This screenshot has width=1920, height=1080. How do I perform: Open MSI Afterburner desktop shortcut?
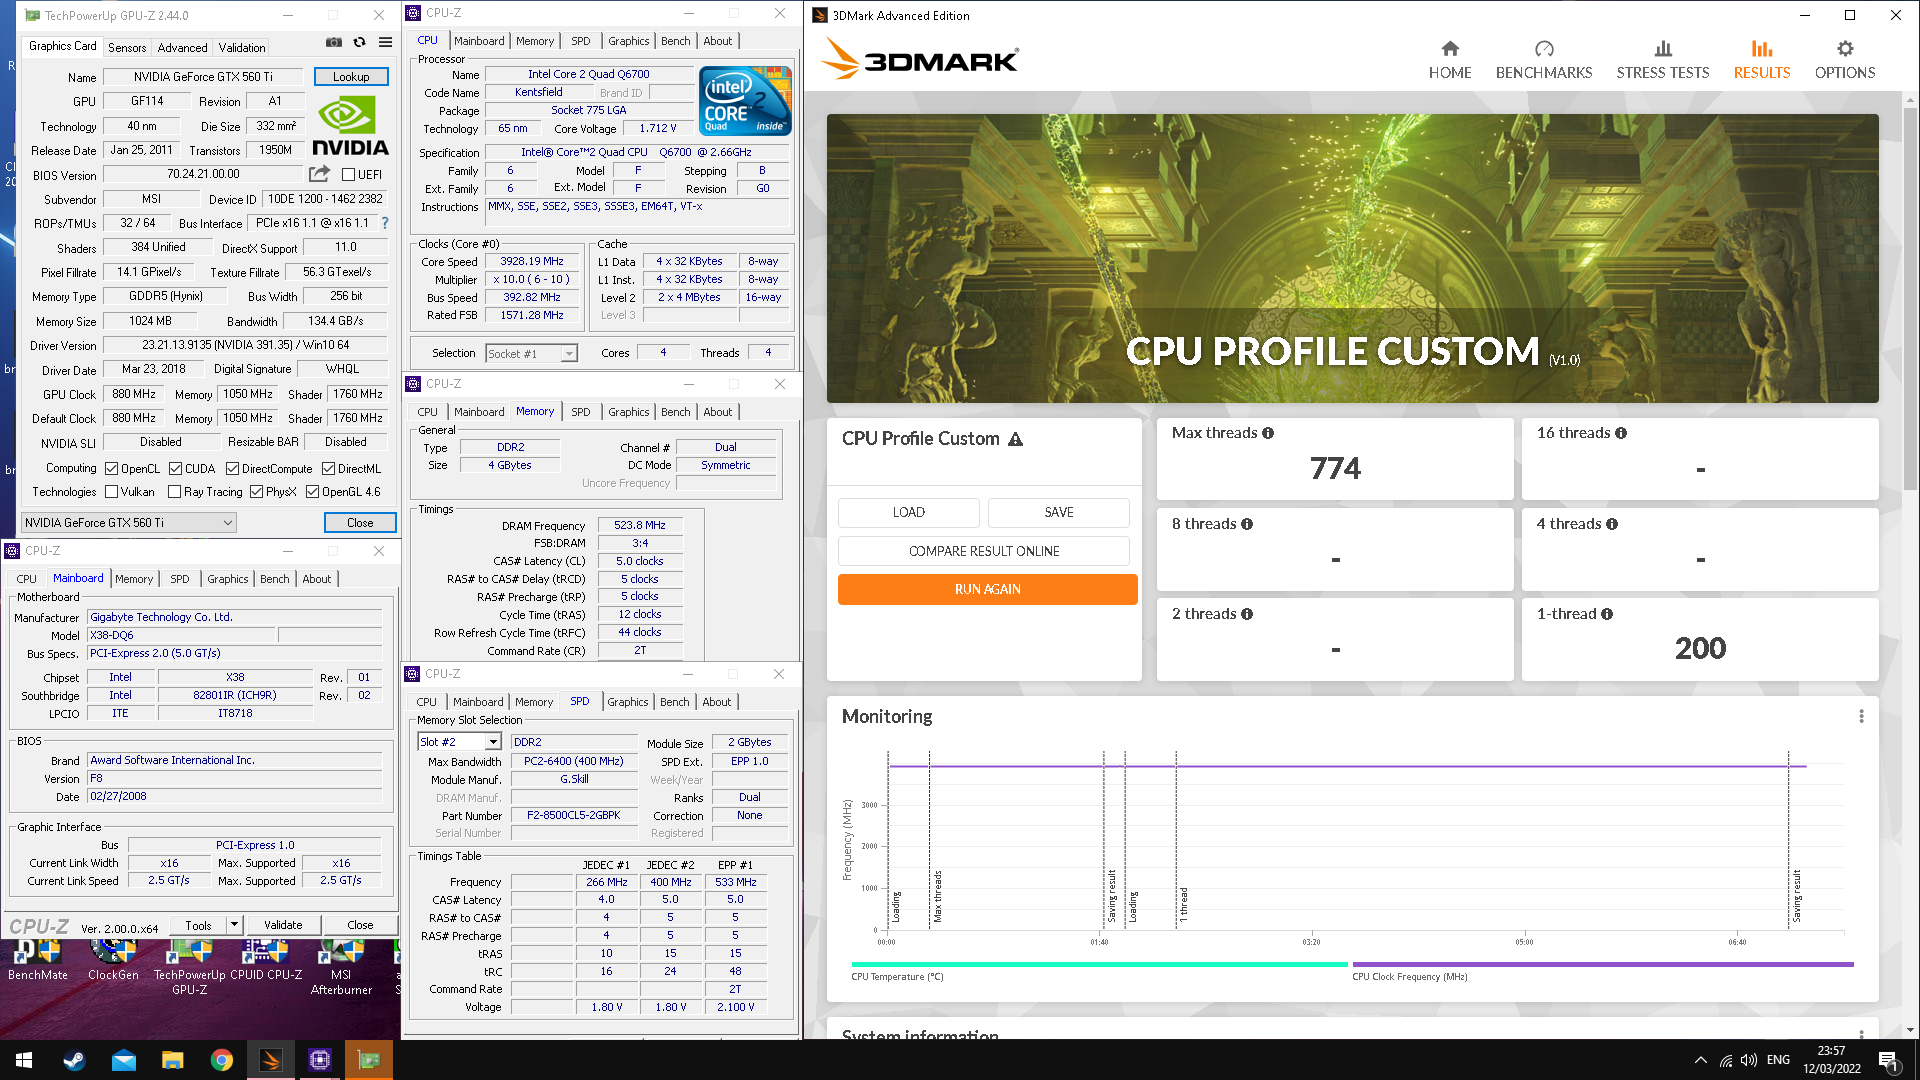341,967
